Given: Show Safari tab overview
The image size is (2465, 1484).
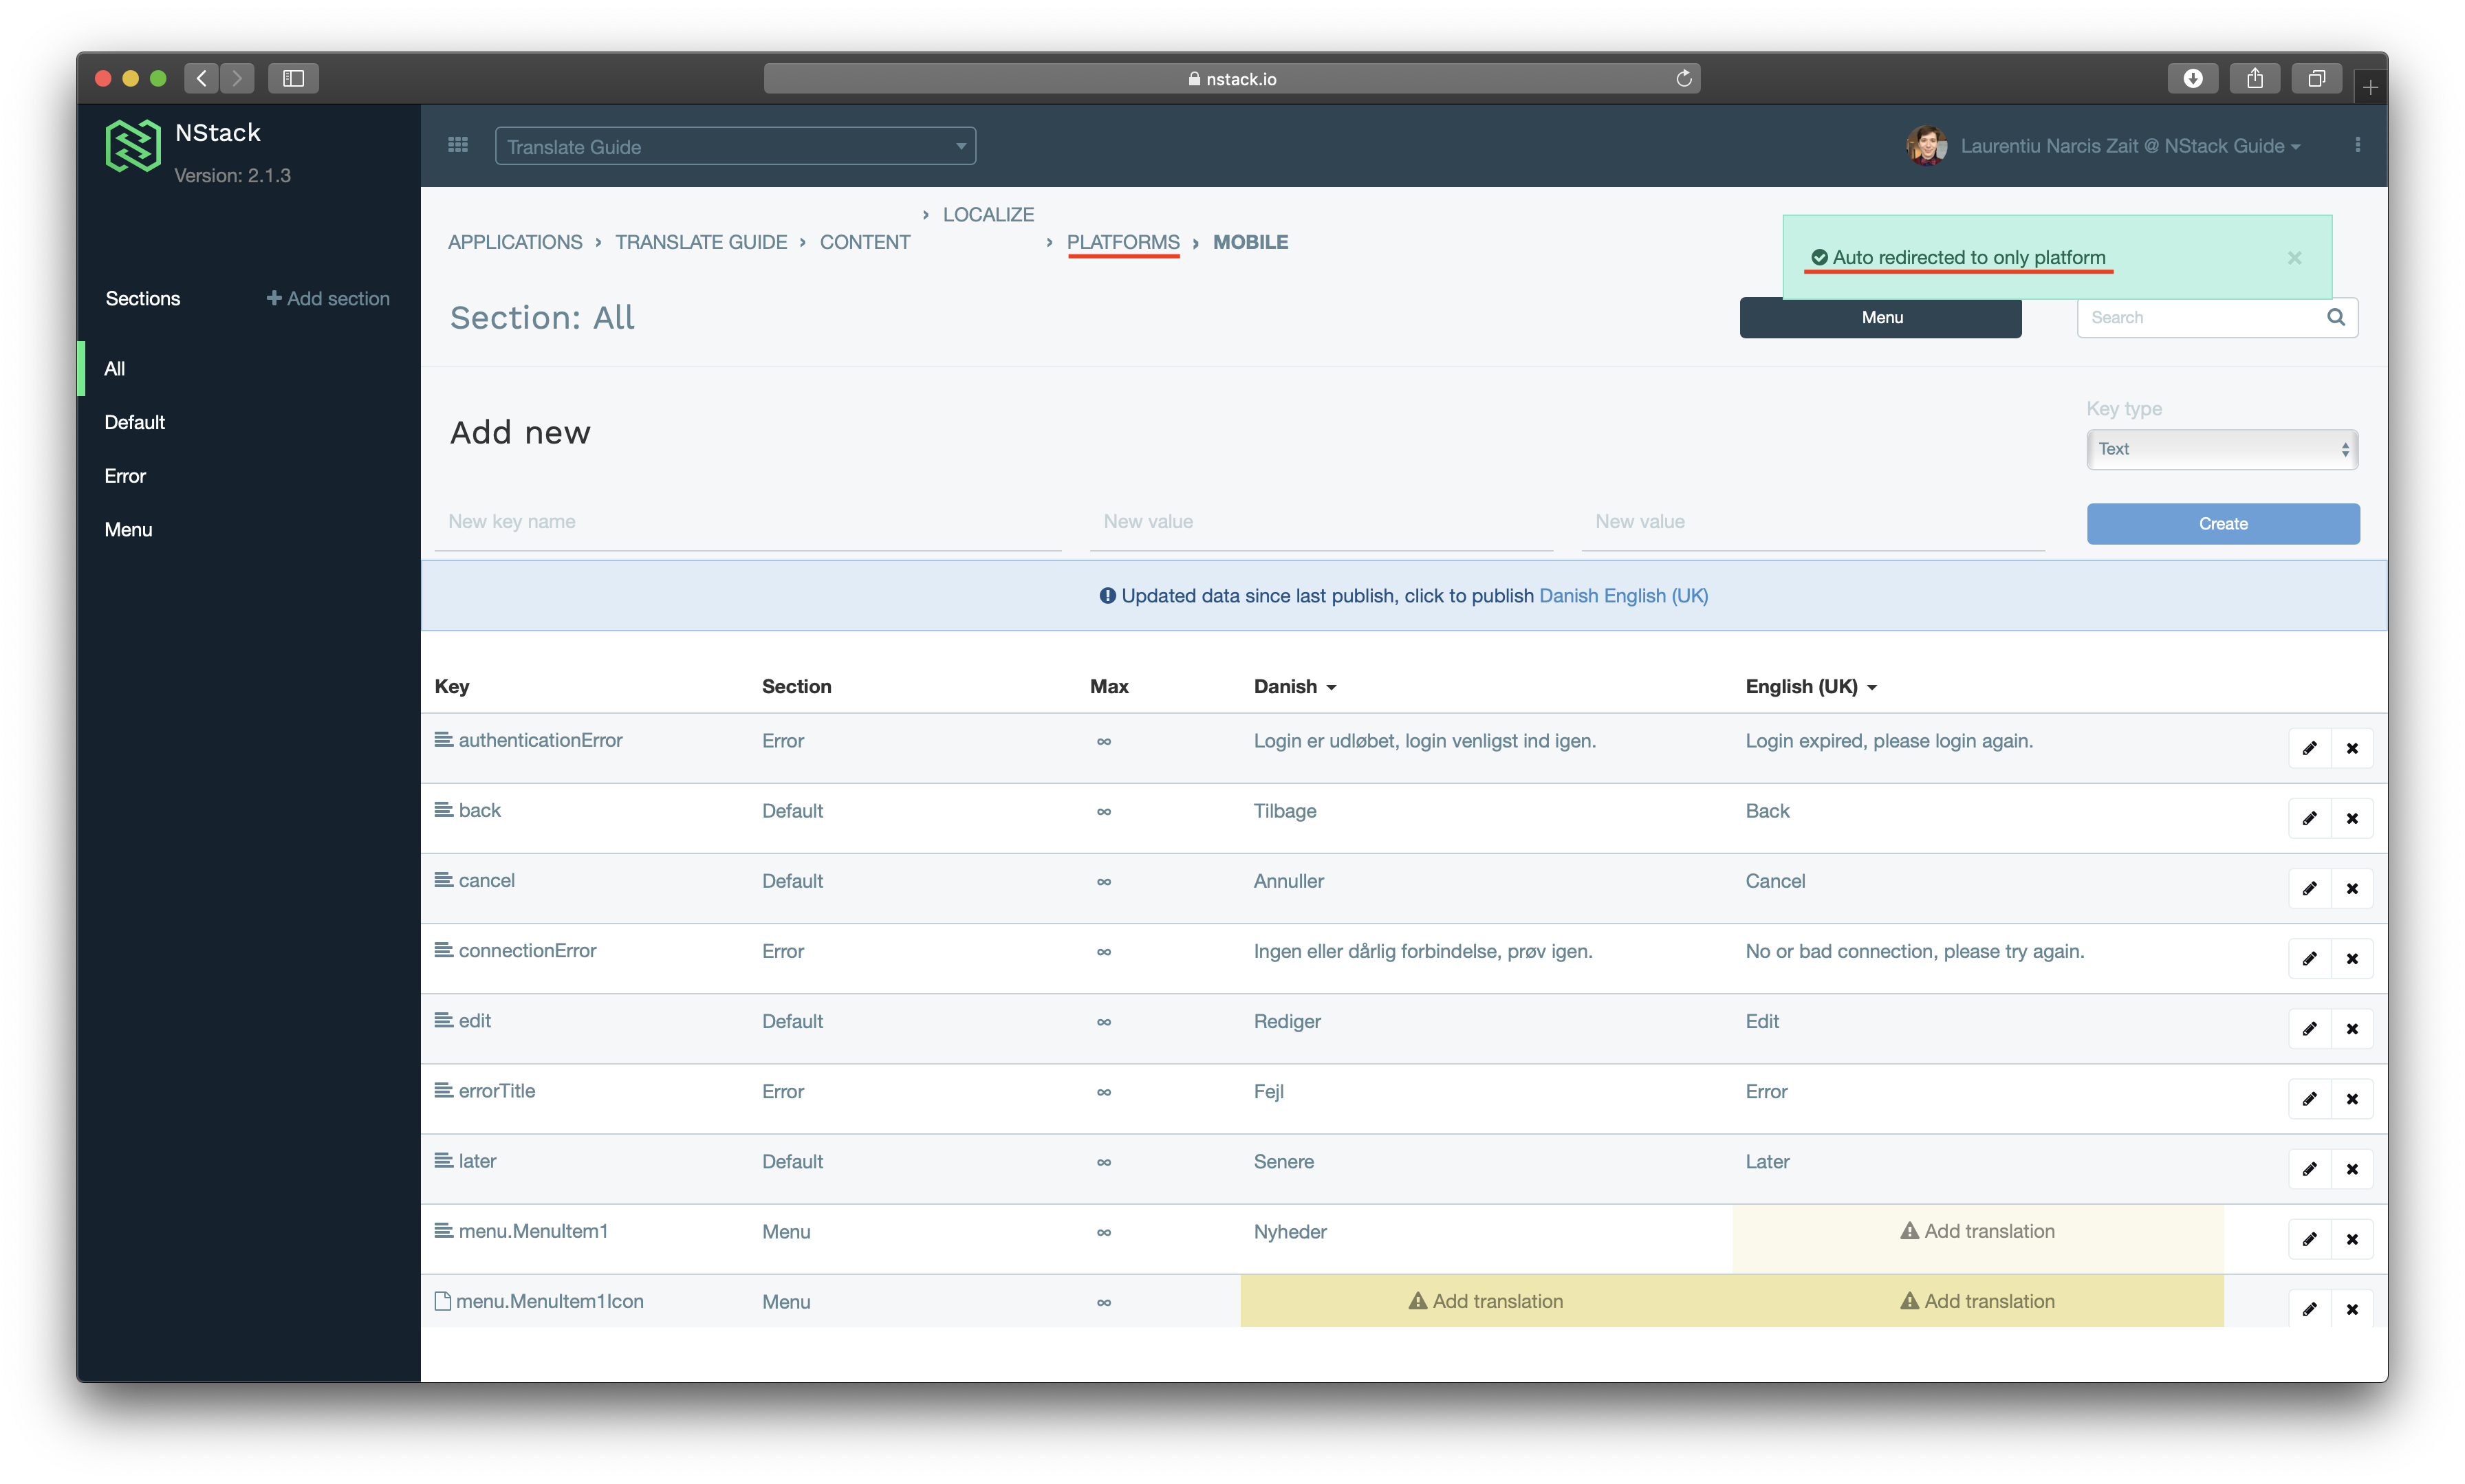Looking at the screenshot, I should pos(2316,78).
